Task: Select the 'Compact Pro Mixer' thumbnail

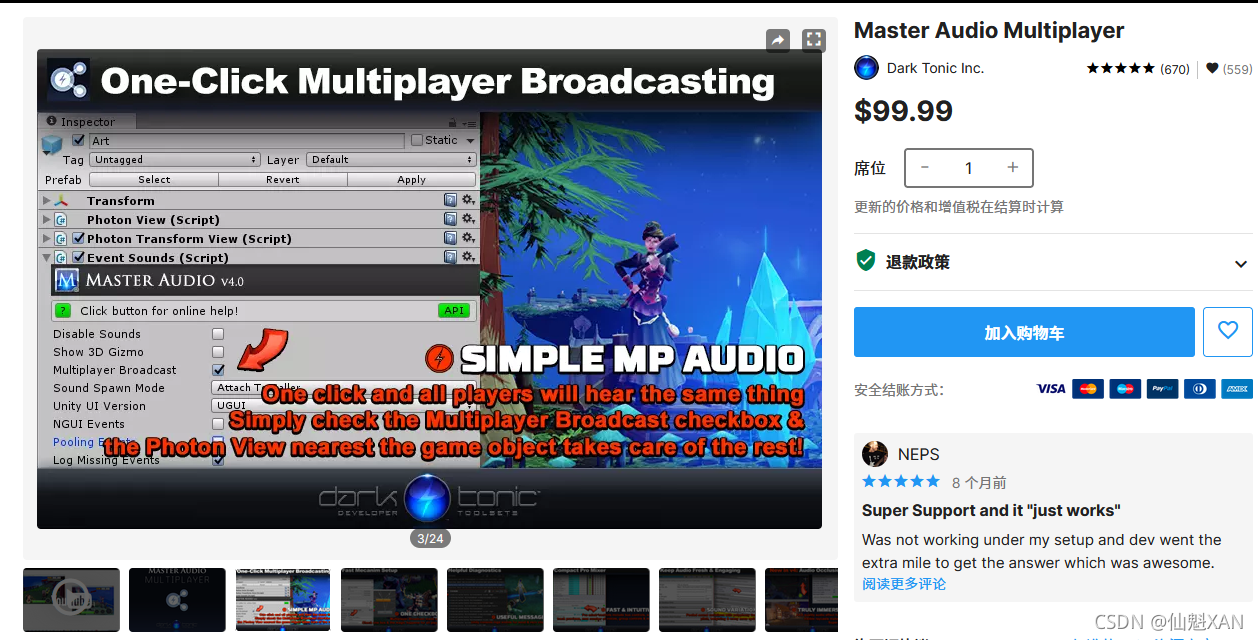Action: tap(601, 600)
